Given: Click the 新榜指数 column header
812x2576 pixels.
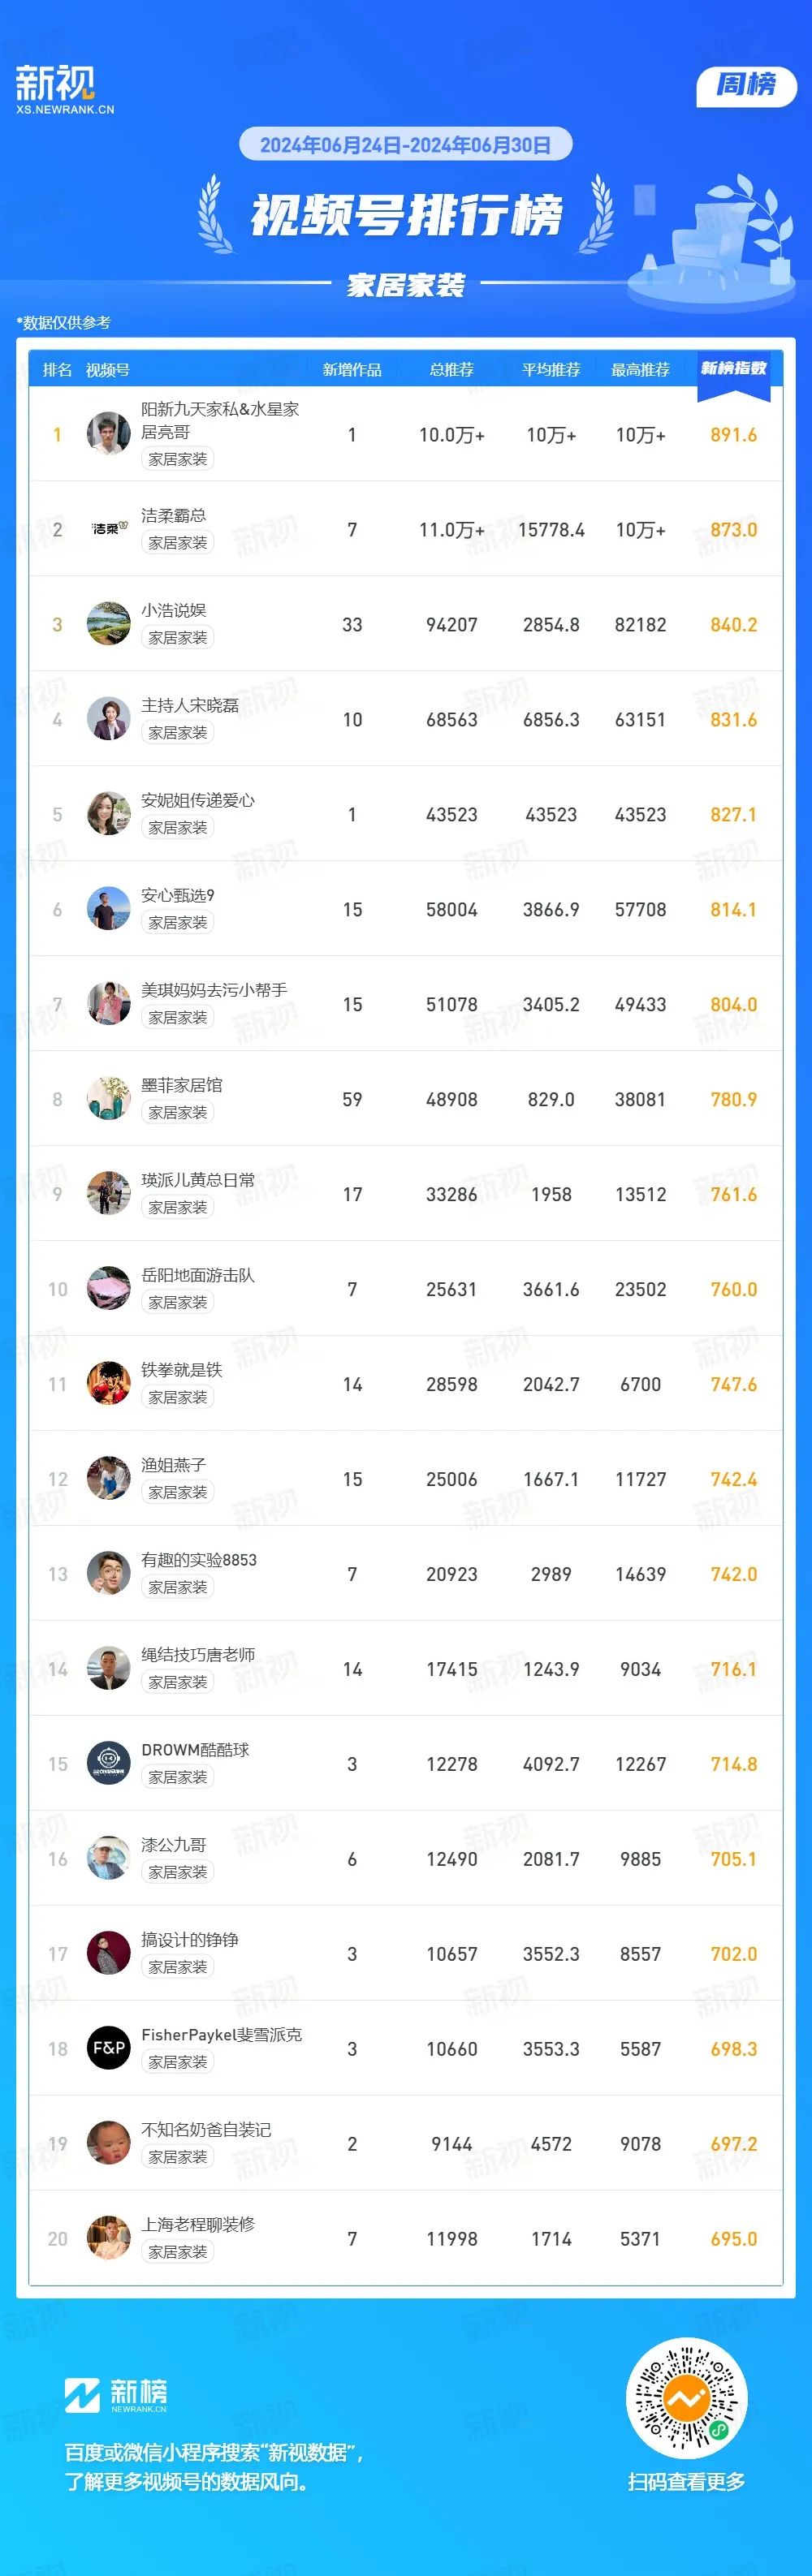Looking at the screenshot, I should click(733, 369).
